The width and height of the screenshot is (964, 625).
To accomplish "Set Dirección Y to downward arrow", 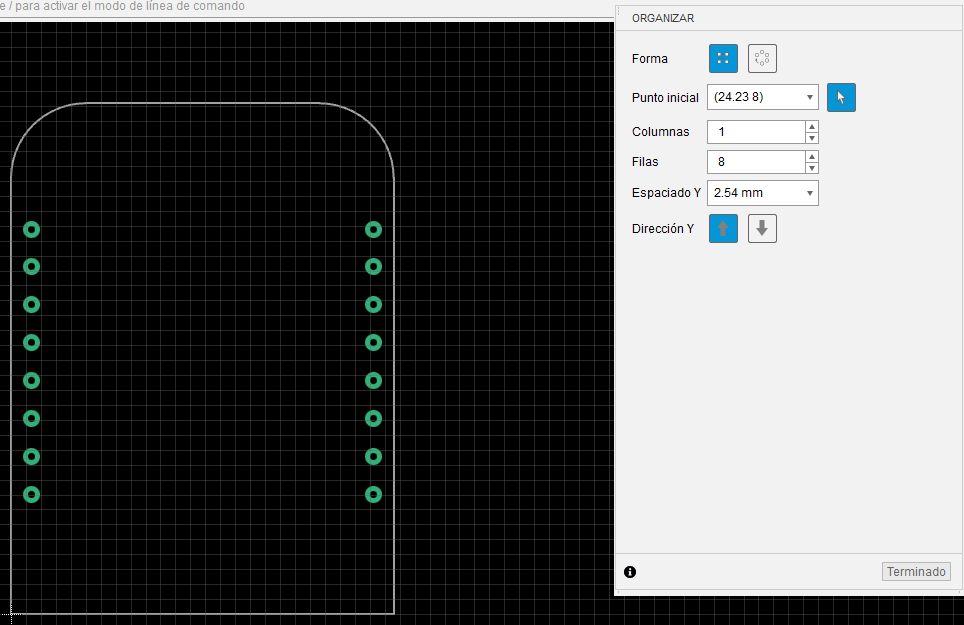I will click(762, 229).
